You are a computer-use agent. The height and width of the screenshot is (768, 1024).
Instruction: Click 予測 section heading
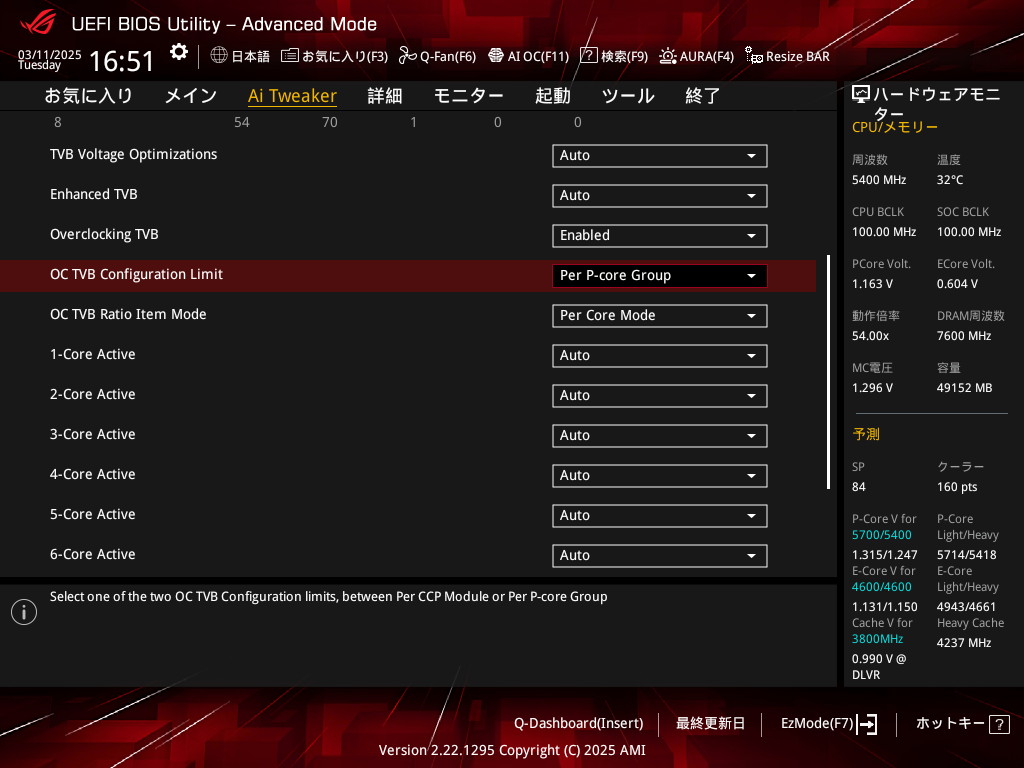click(x=866, y=434)
